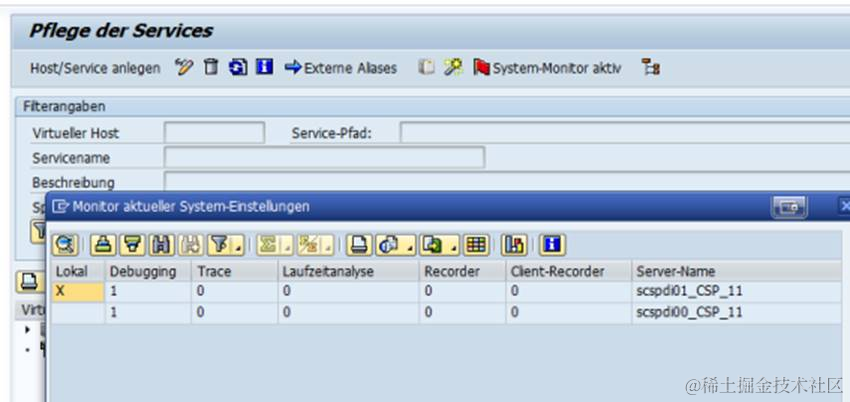Click the info icon in dialog toolbar
850x402 pixels.
click(552, 245)
